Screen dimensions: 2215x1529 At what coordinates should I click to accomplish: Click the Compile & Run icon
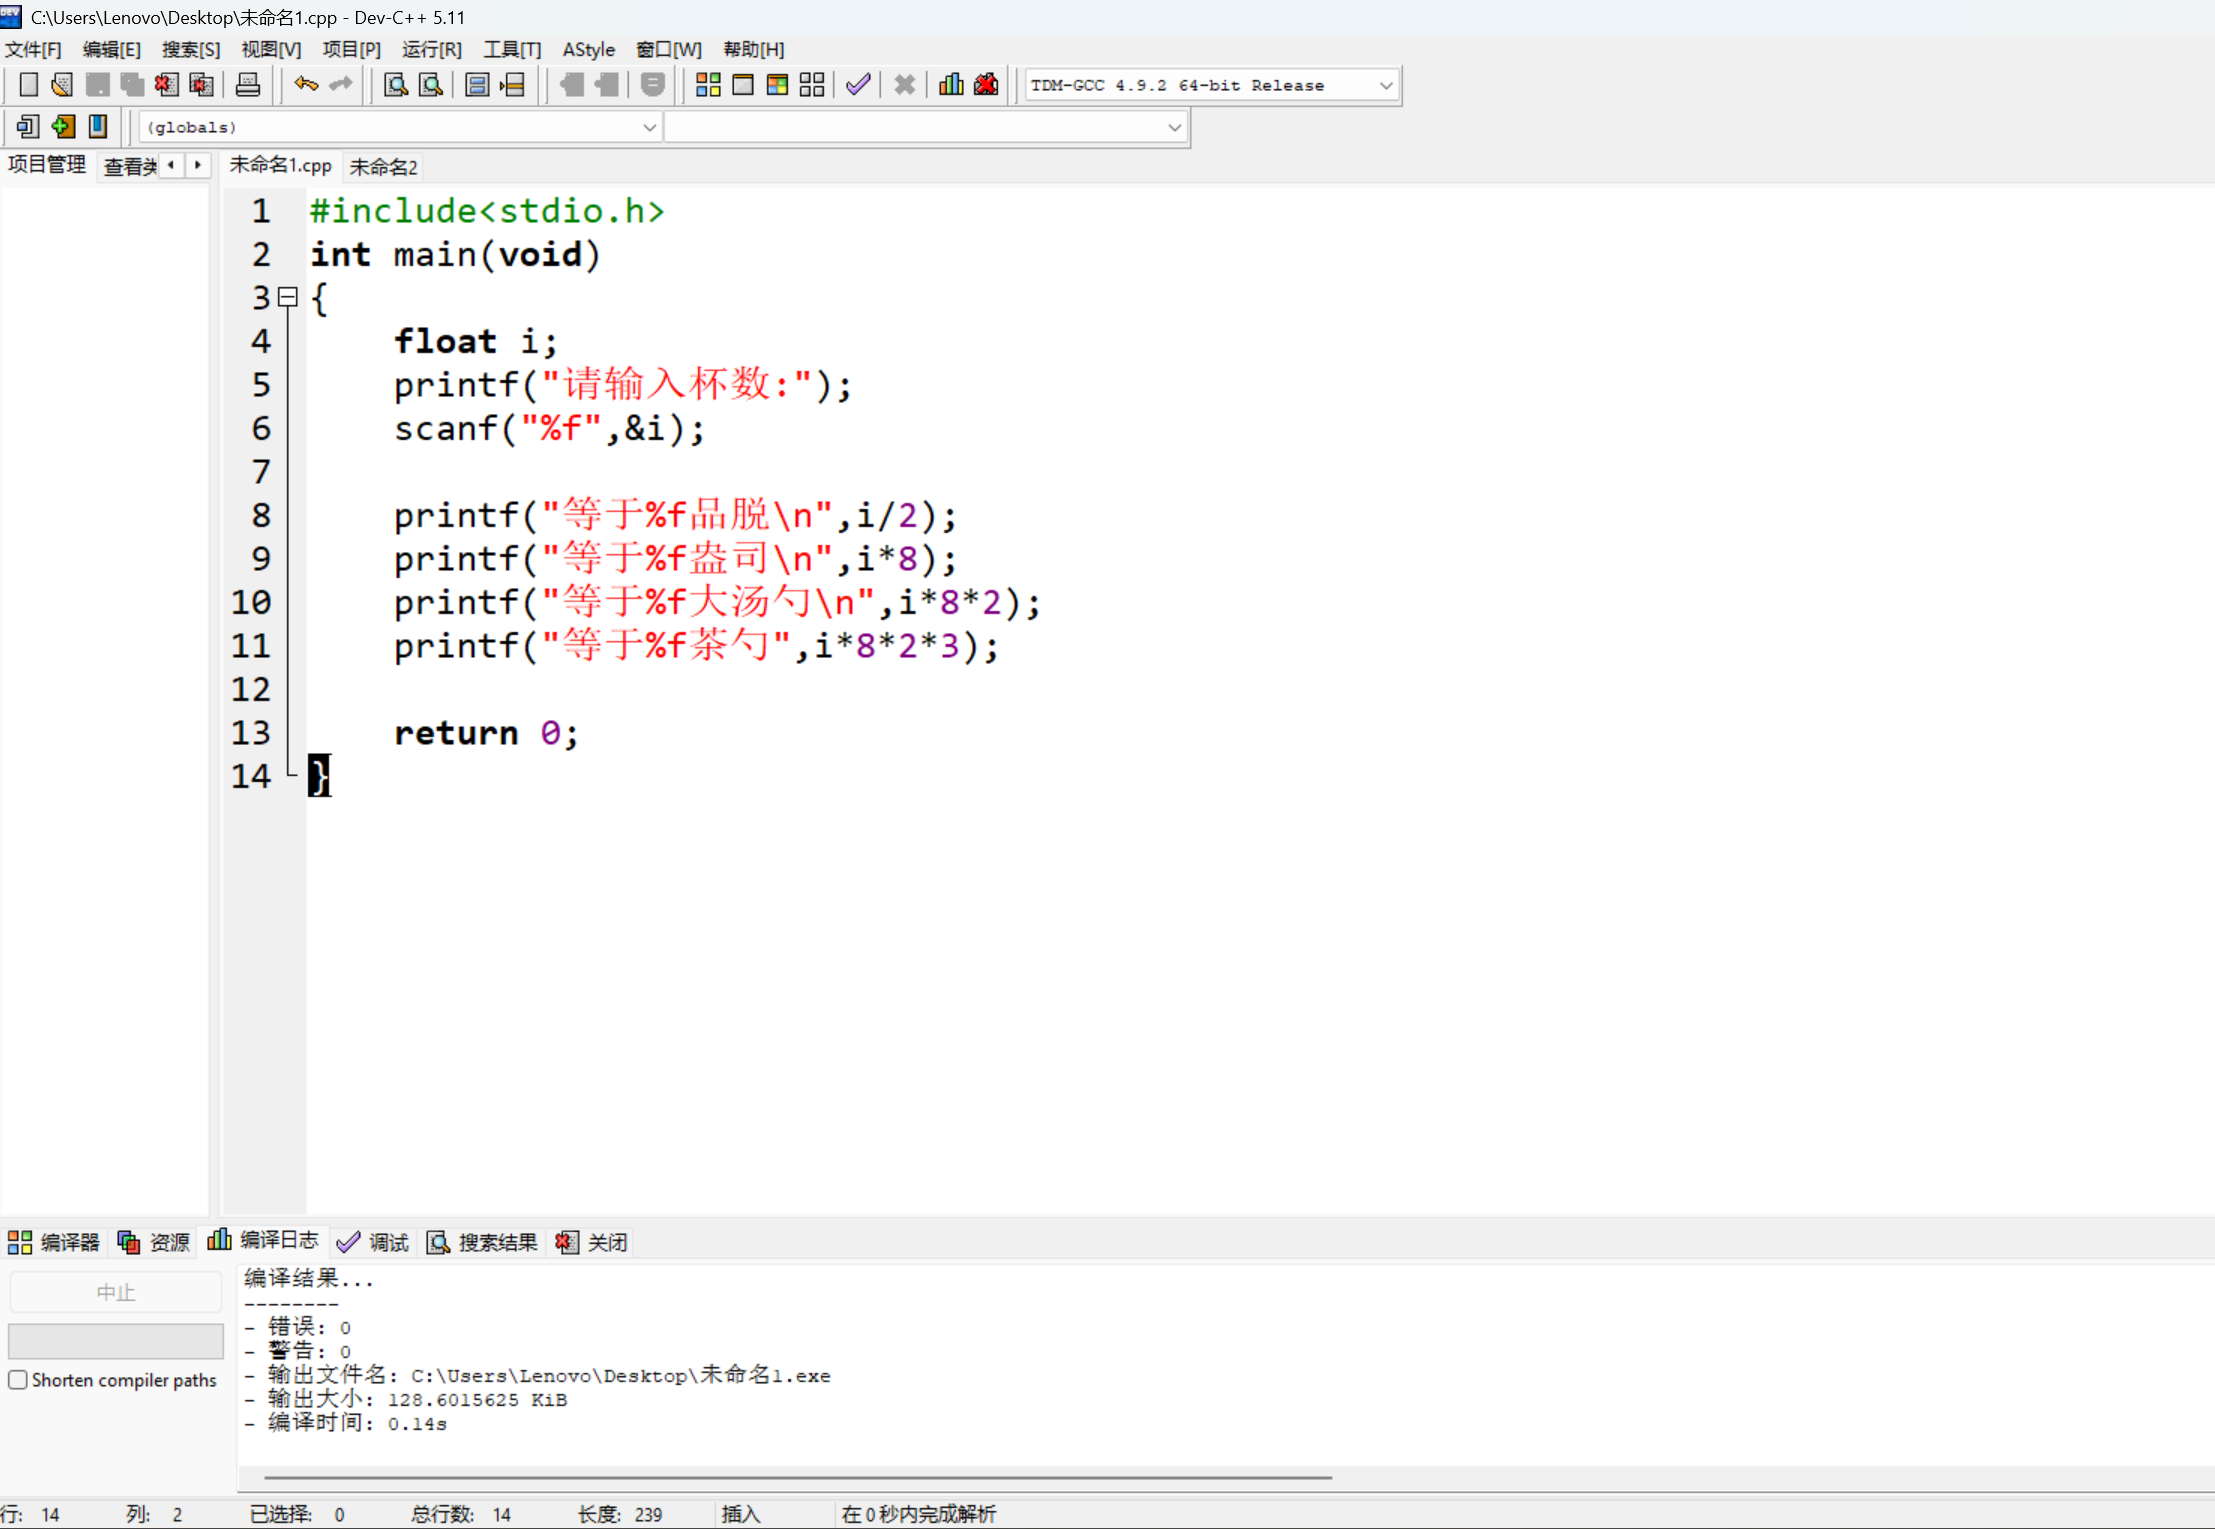tap(777, 85)
